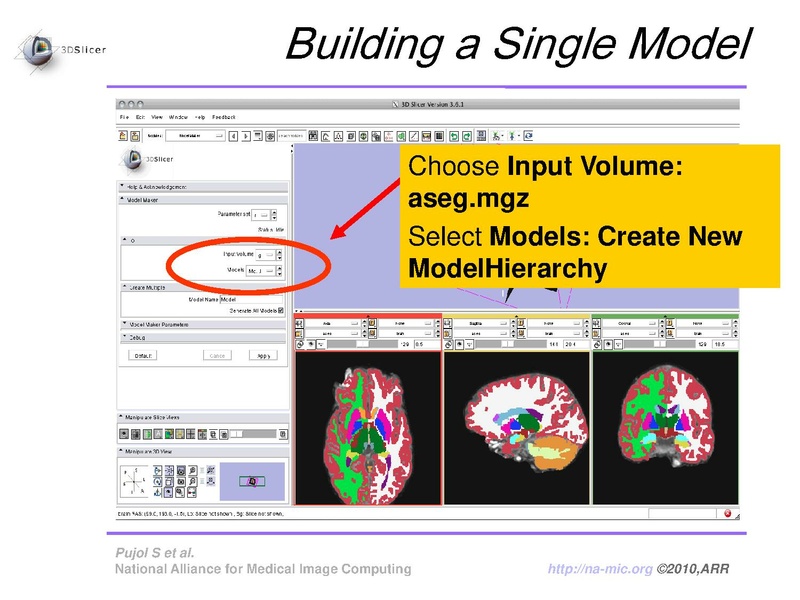The width and height of the screenshot is (800, 600).
Task: Click the layout chooser toolbar icon
Action: [x=481, y=136]
